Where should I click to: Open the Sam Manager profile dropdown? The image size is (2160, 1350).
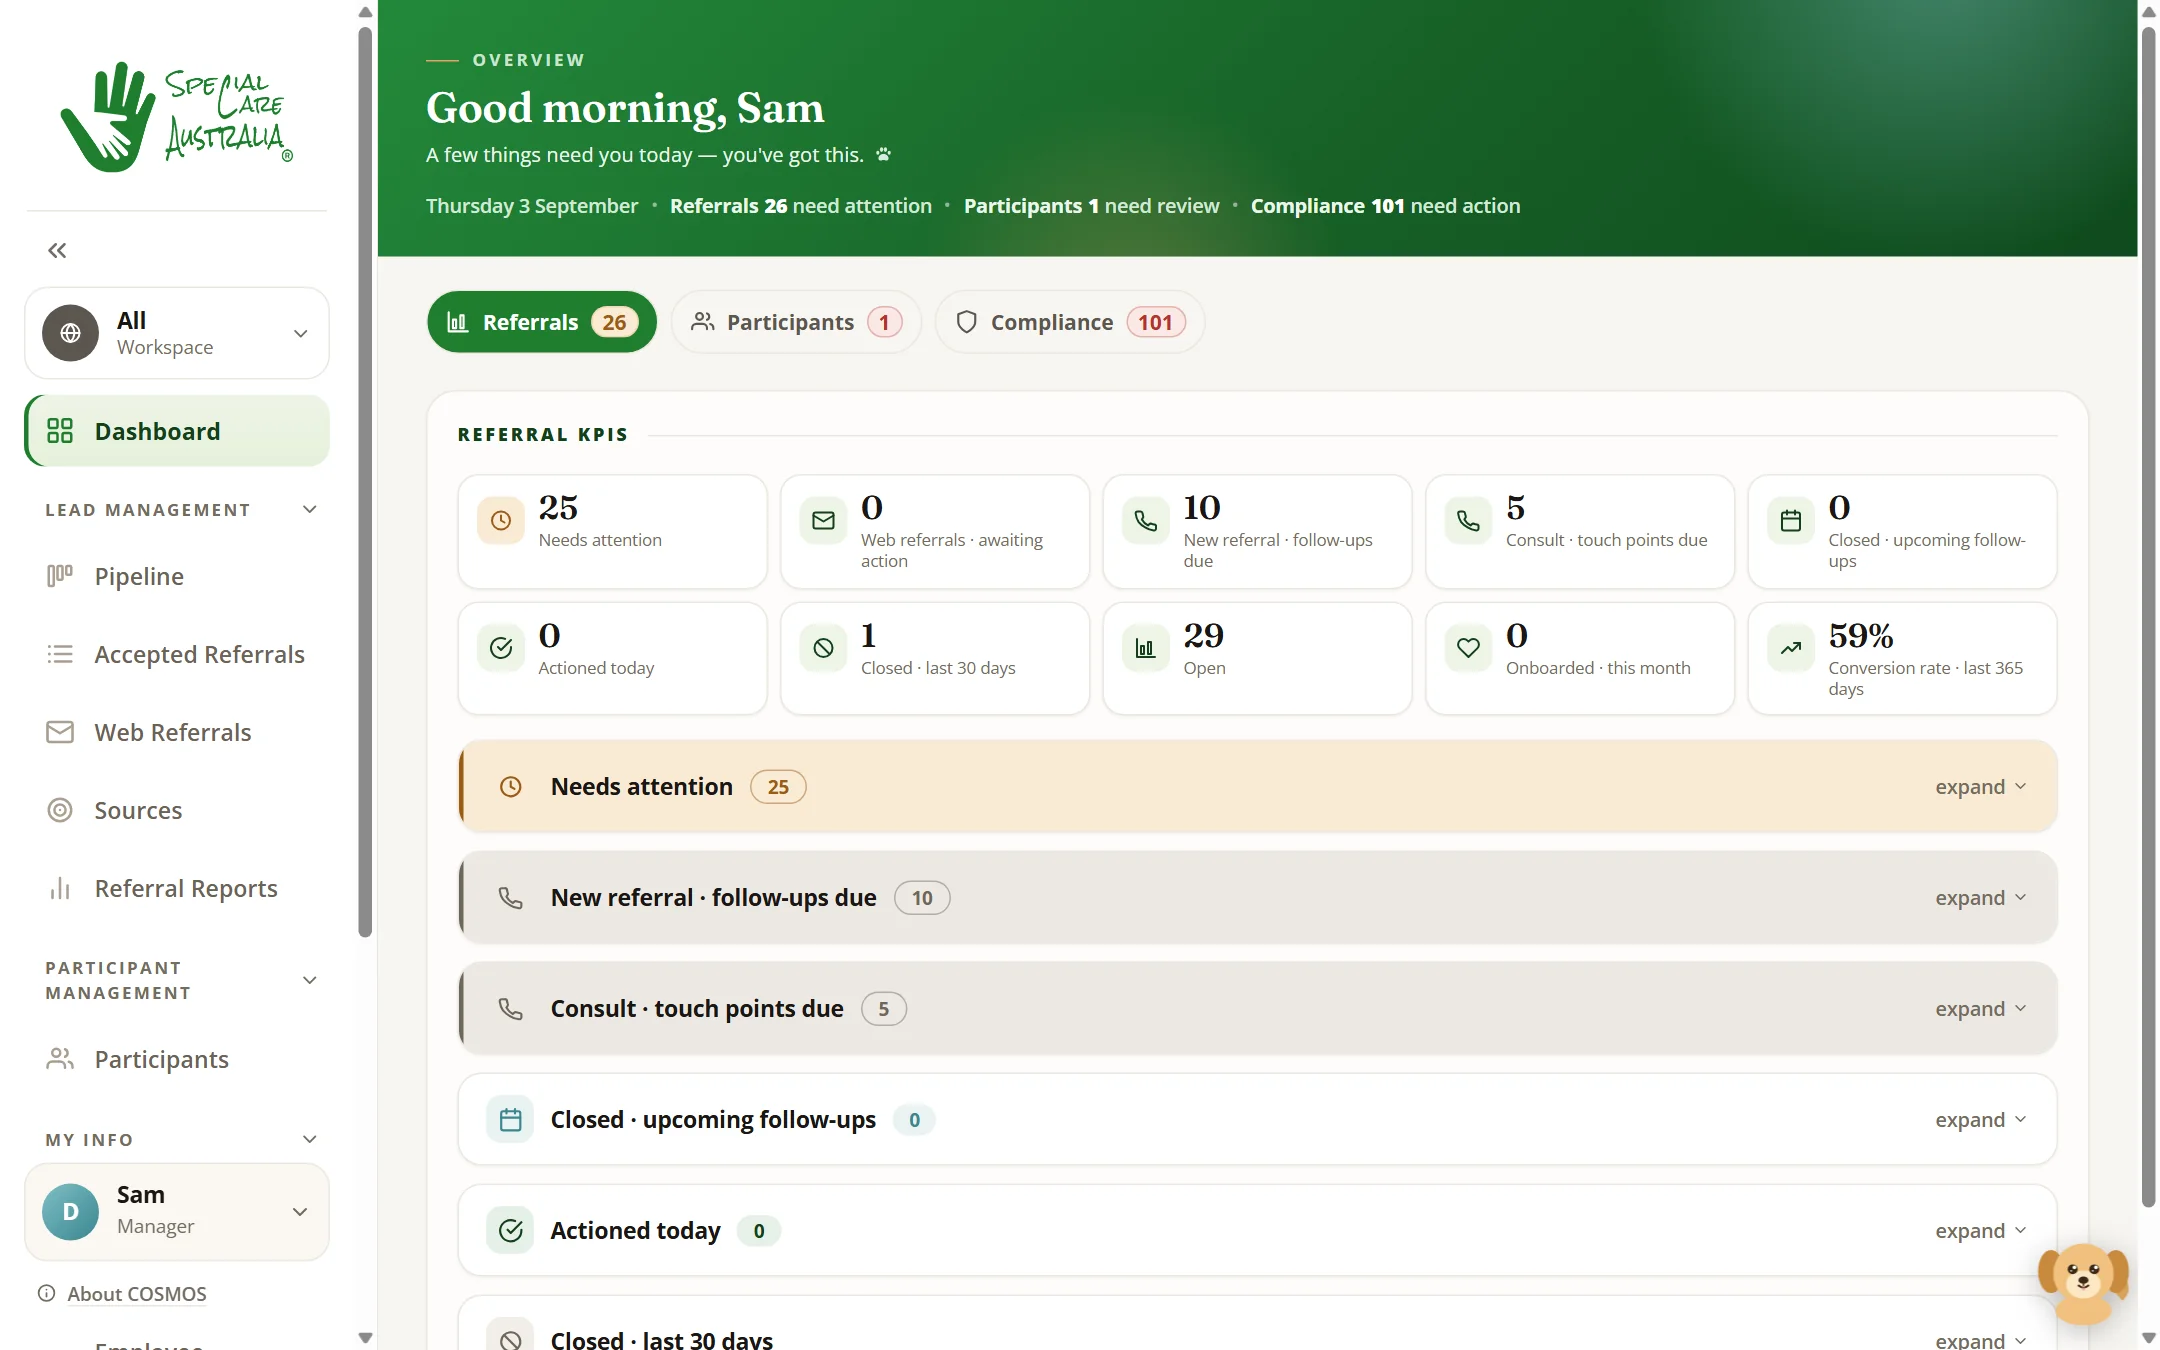tap(177, 1212)
